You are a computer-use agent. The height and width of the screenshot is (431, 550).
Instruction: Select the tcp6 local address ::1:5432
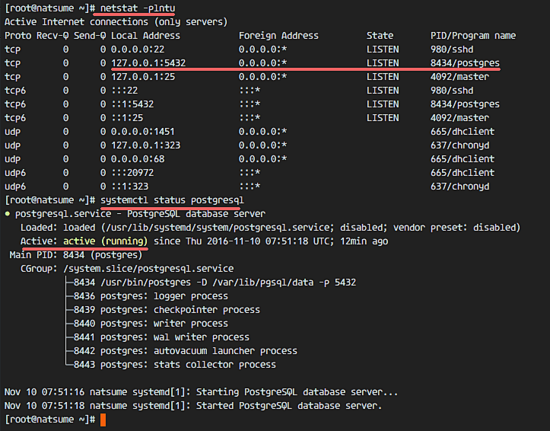click(x=132, y=104)
